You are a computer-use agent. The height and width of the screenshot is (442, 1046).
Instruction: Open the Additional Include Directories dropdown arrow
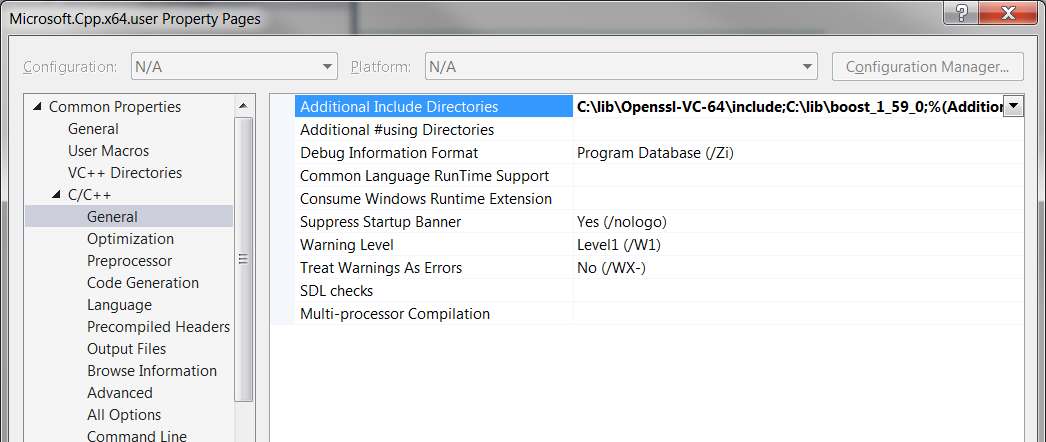1013,106
